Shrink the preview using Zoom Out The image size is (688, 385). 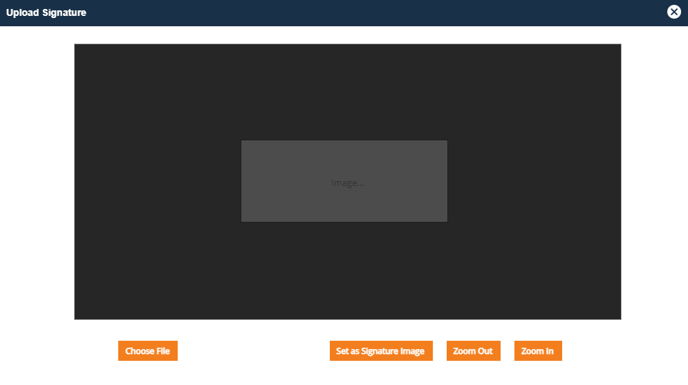[473, 351]
